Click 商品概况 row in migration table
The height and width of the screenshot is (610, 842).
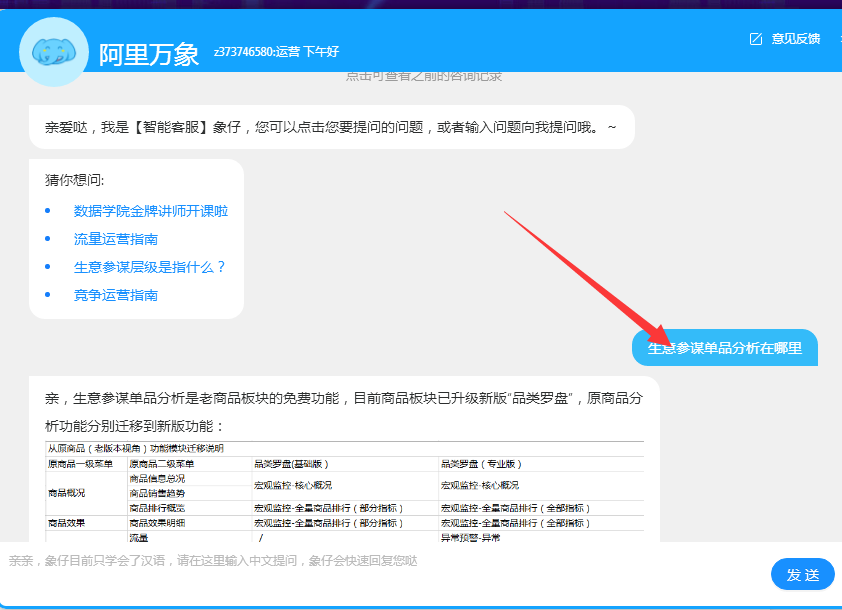point(67,492)
